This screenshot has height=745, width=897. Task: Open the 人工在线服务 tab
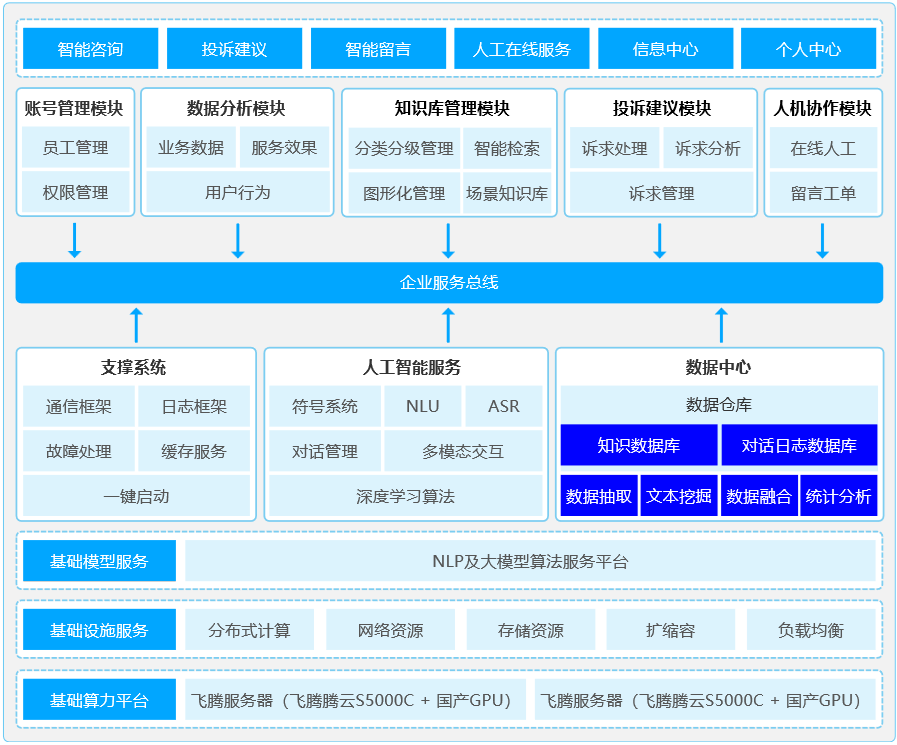pos(521,49)
